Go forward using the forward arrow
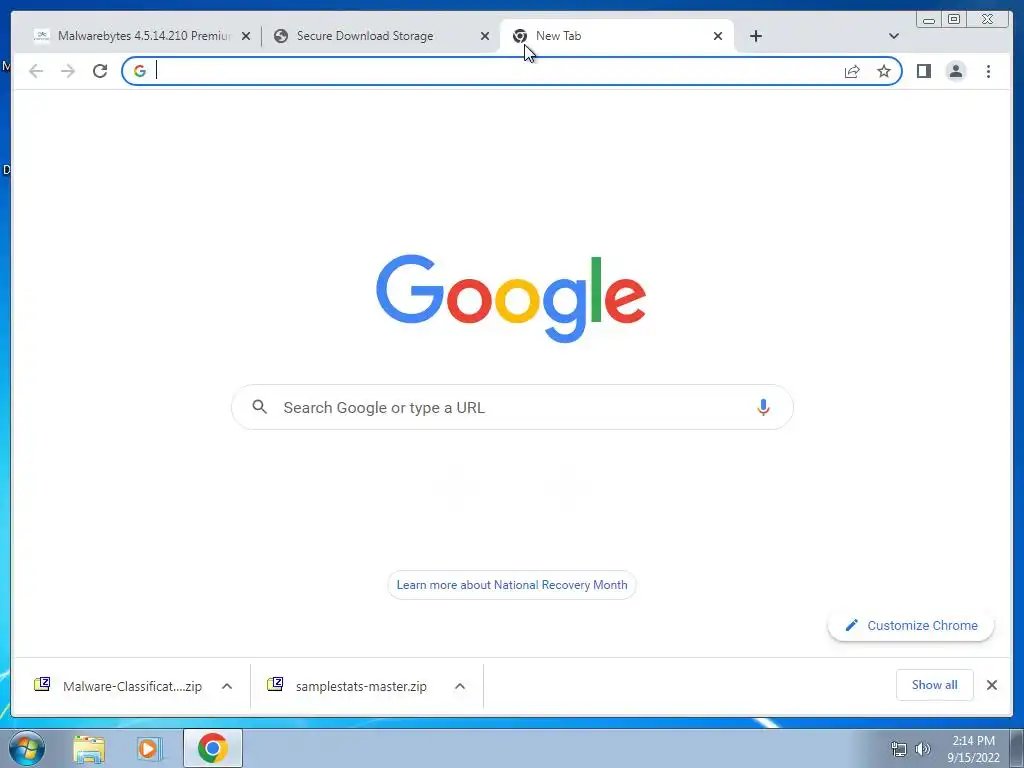This screenshot has width=1024, height=768. 68,71
